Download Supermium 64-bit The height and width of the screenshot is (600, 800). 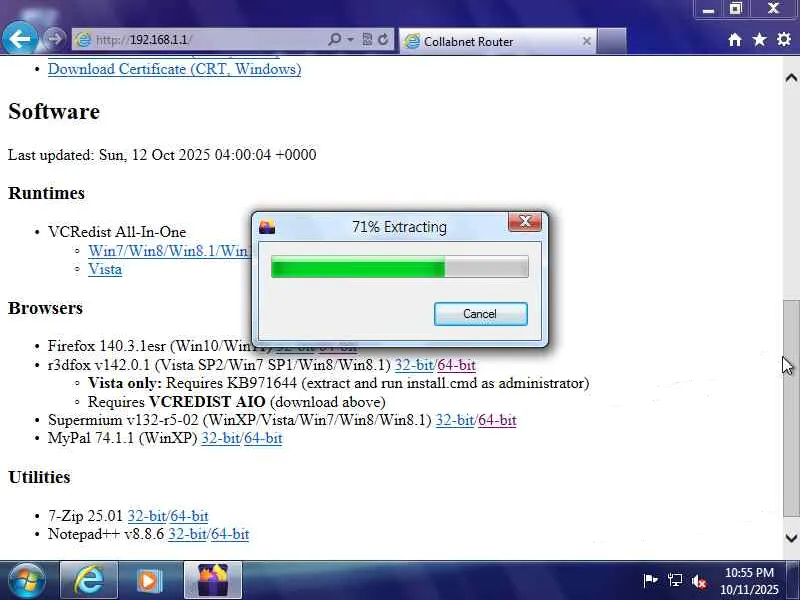coord(497,420)
